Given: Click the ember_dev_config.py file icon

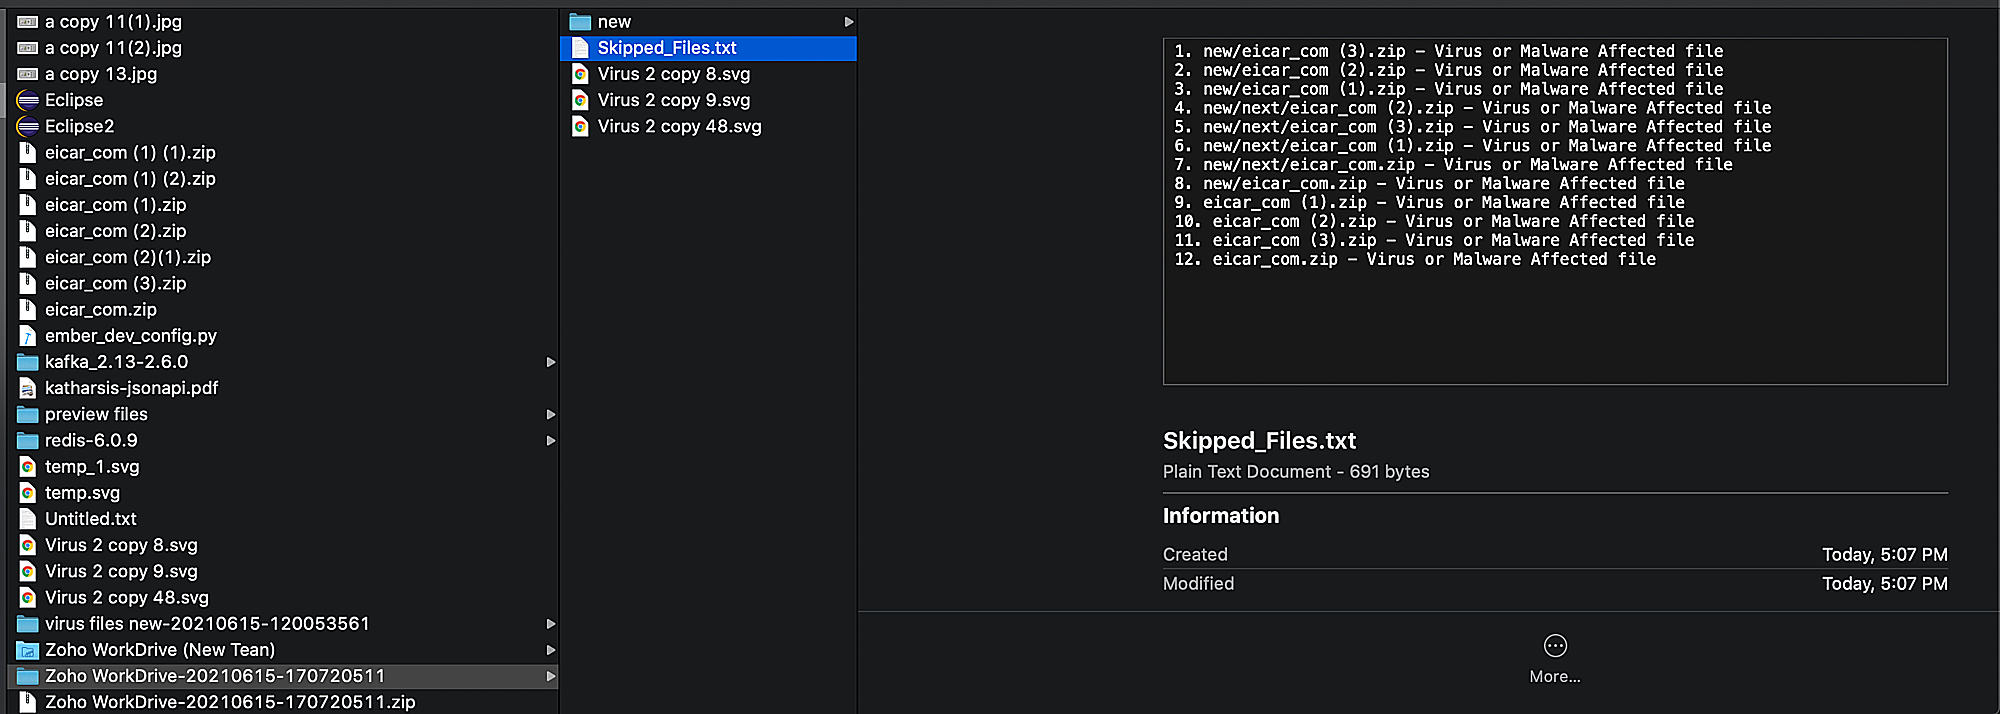Looking at the screenshot, I should [x=28, y=336].
